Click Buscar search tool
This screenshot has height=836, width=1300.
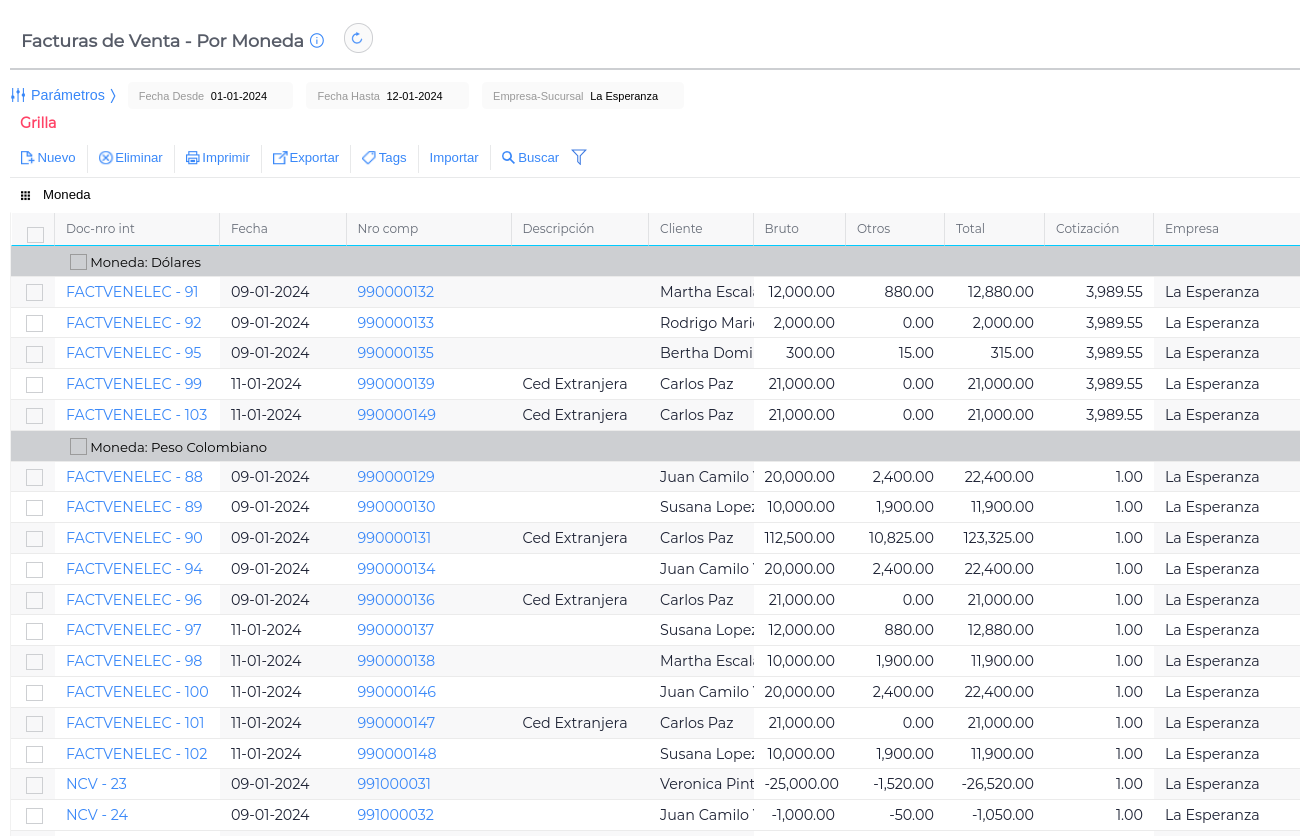[x=530, y=158]
